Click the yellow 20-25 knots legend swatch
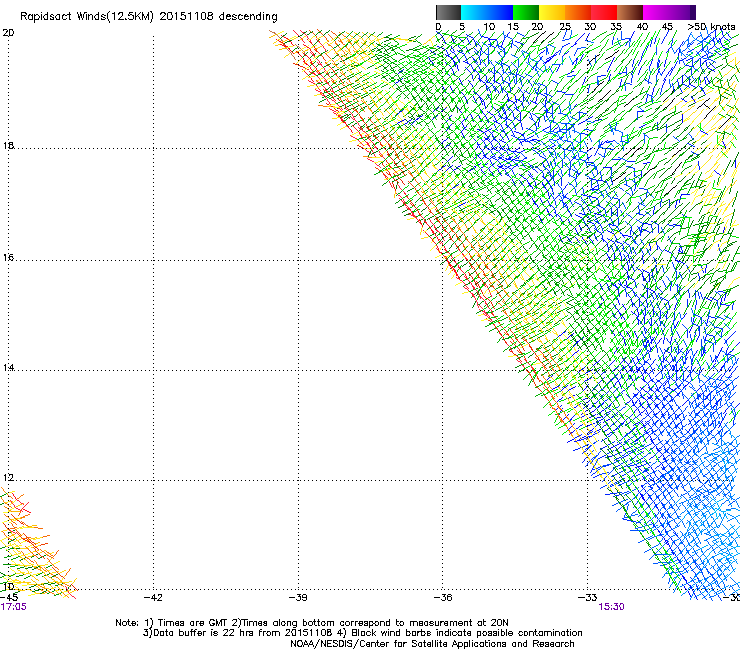The image size is (740, 650). click(x=552, y=12)
